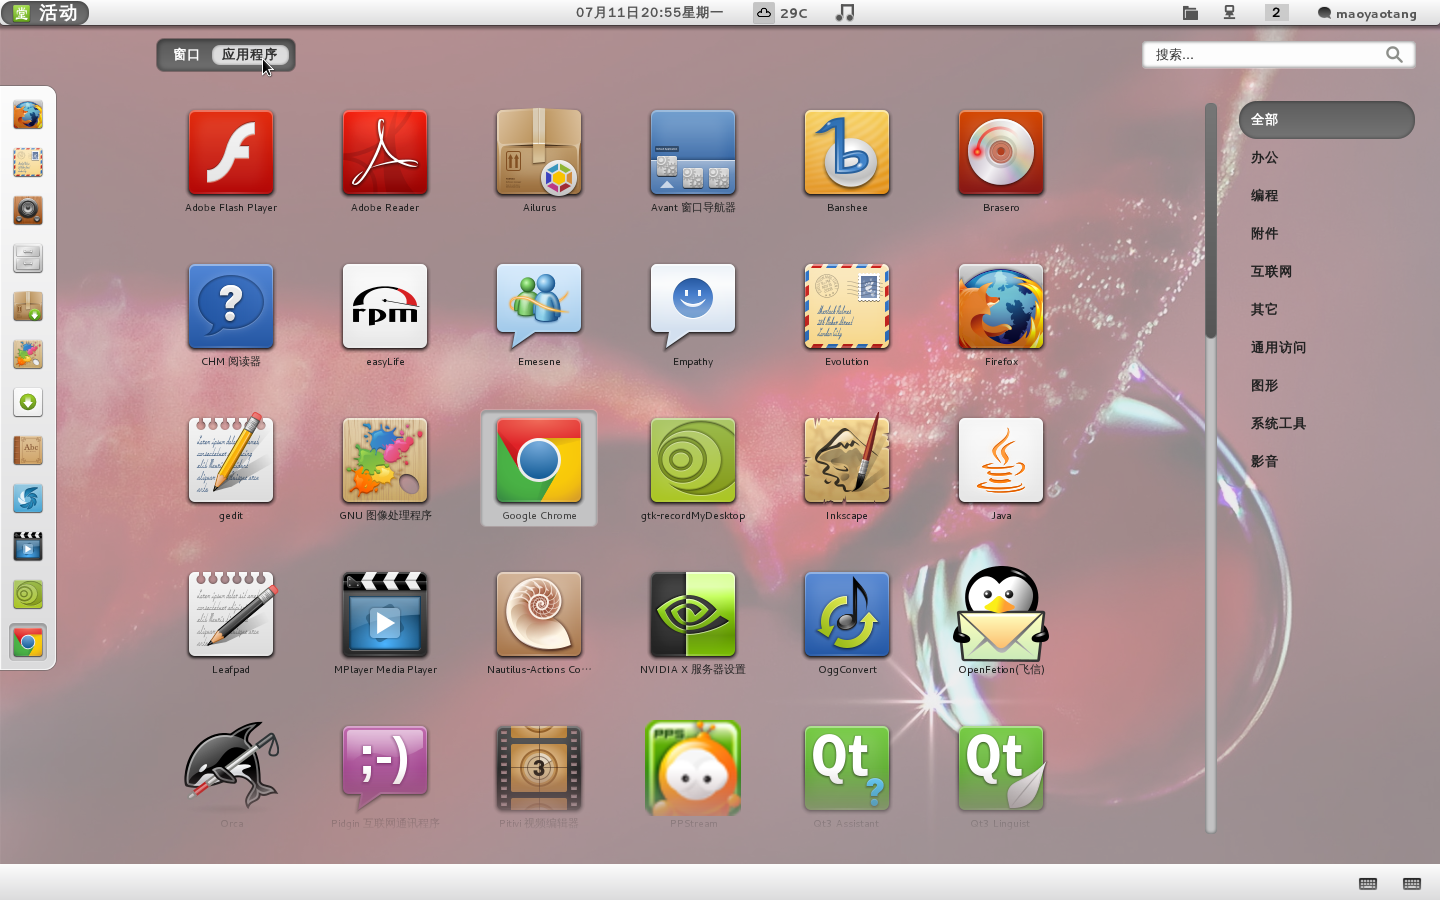Launch easyLife rpm app
The height and width of the screenshot is (900, 1440).
click(385, 307)
